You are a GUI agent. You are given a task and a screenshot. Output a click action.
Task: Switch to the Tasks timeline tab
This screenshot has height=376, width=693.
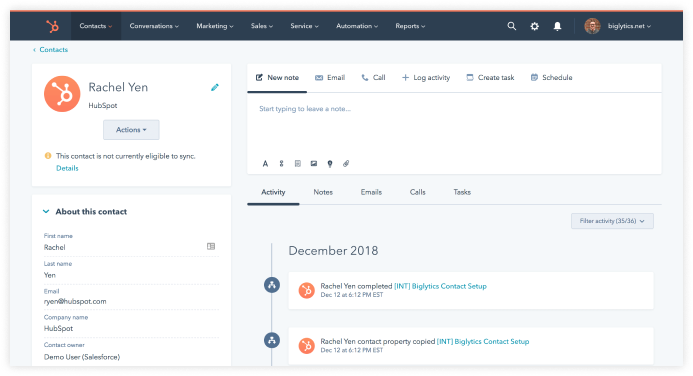(x=462, y=192)
